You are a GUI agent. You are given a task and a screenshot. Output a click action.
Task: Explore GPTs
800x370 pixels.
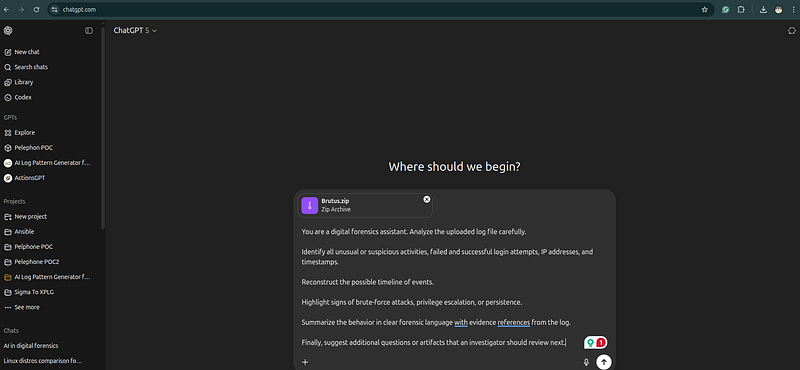[x=20, y=133]
